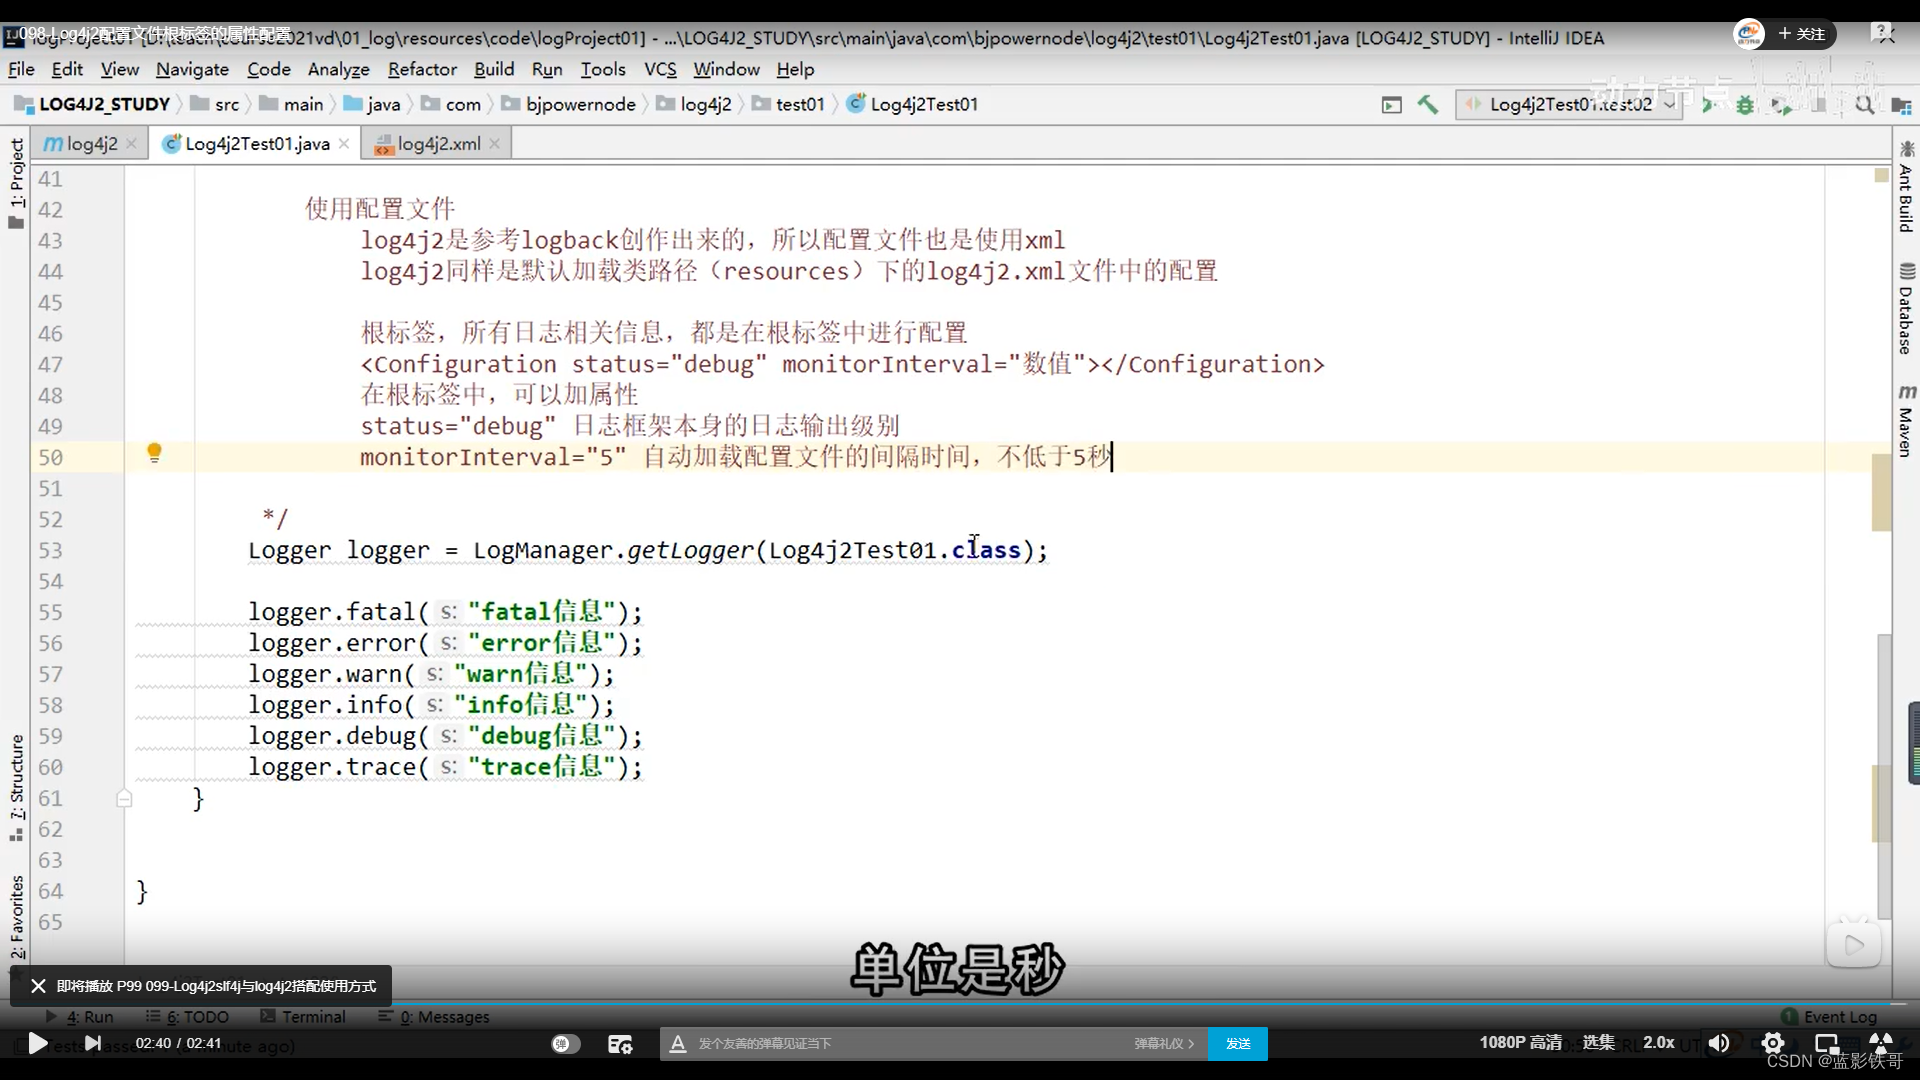The height and width of the screenshot is (1080, 1920).
Task: Click the uploader avatar icon
Action: [x=1749, y=33]
